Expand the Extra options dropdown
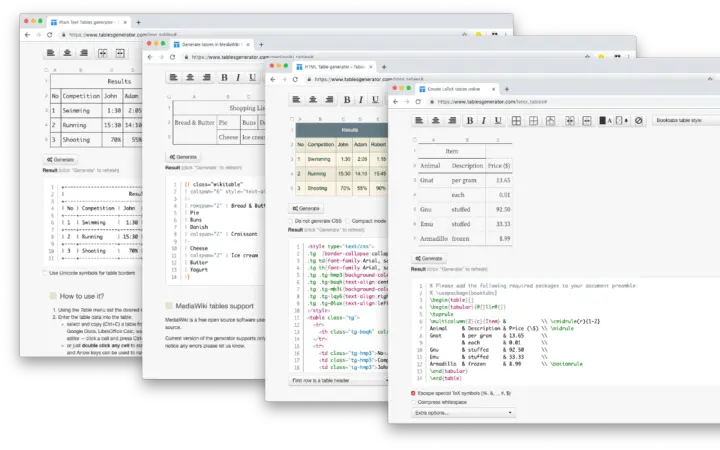Viewport: 720px width, 450px height. click(x=463, y=413)
